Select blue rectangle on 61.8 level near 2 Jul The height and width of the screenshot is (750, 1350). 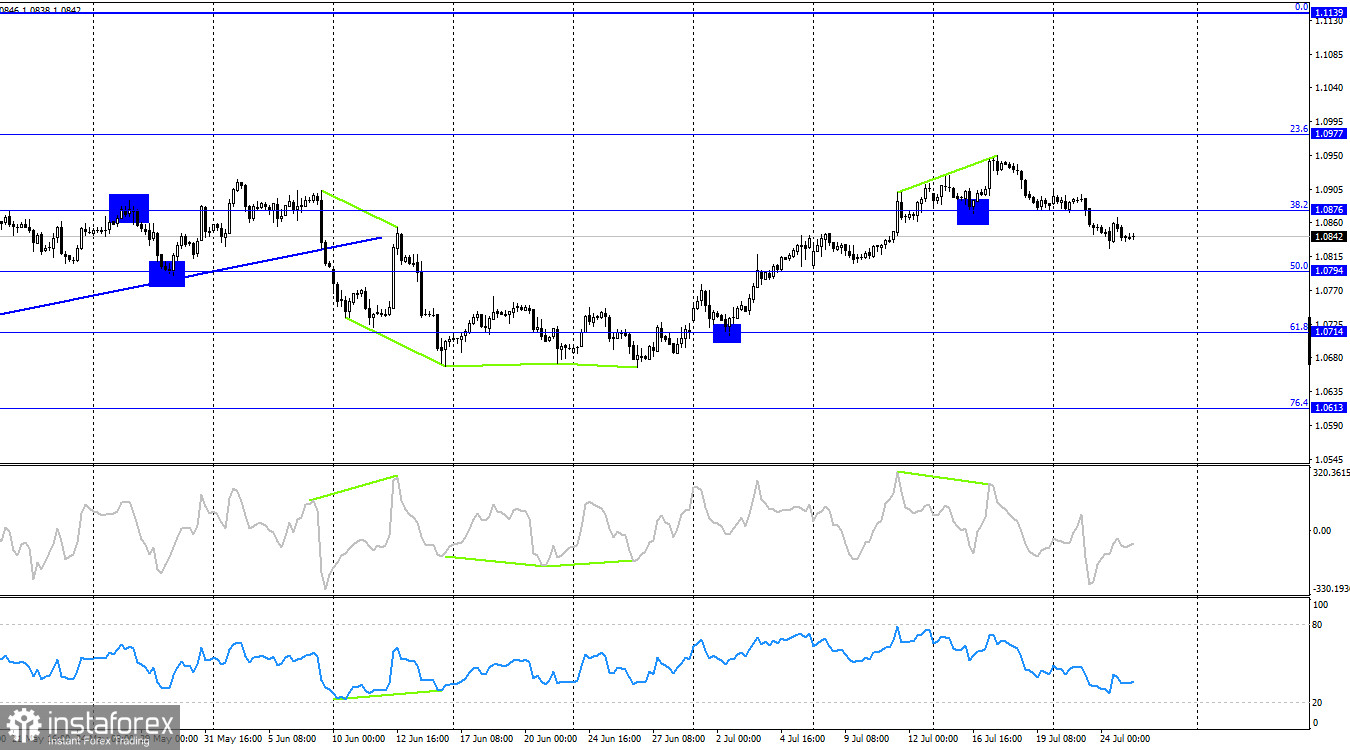click(x=727, y=333)
